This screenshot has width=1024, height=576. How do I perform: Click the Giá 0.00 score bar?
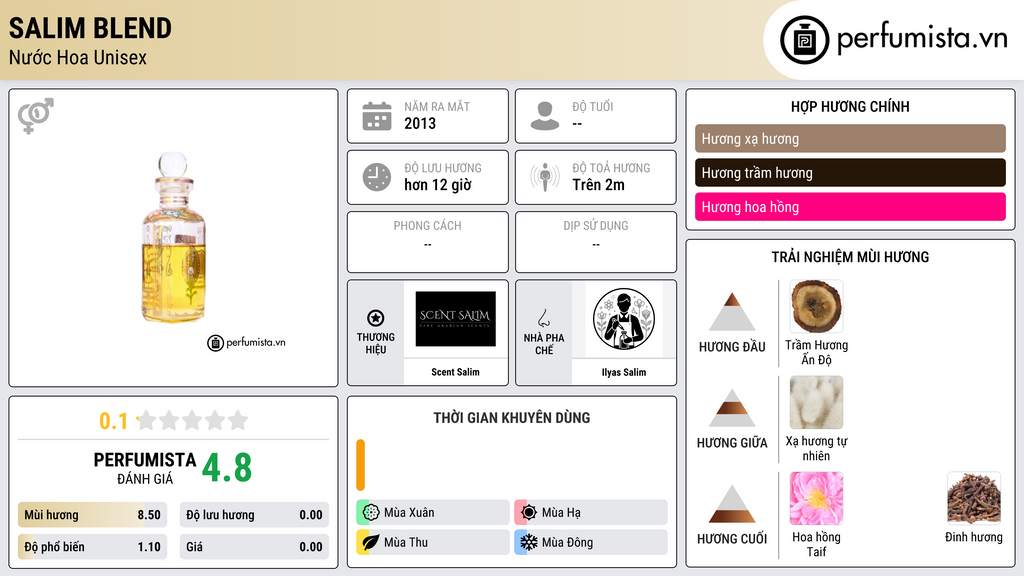(x=254, y=547)
